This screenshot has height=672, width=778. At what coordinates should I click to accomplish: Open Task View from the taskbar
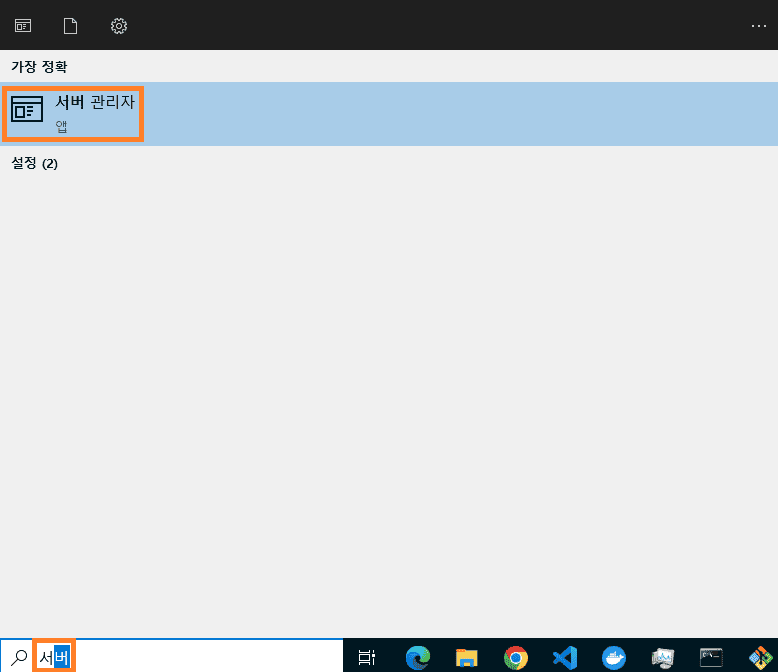[x=367, y=657]
